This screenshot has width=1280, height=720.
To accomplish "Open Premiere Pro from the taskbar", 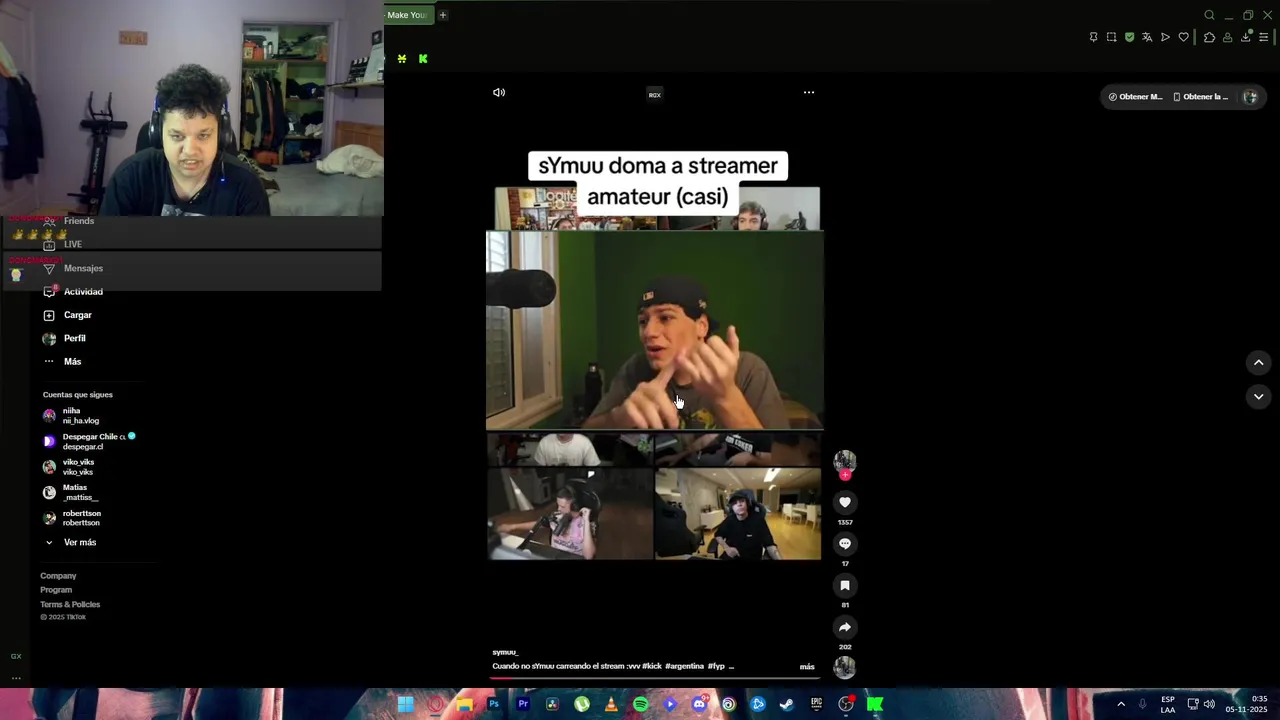I will click(523, 705).
